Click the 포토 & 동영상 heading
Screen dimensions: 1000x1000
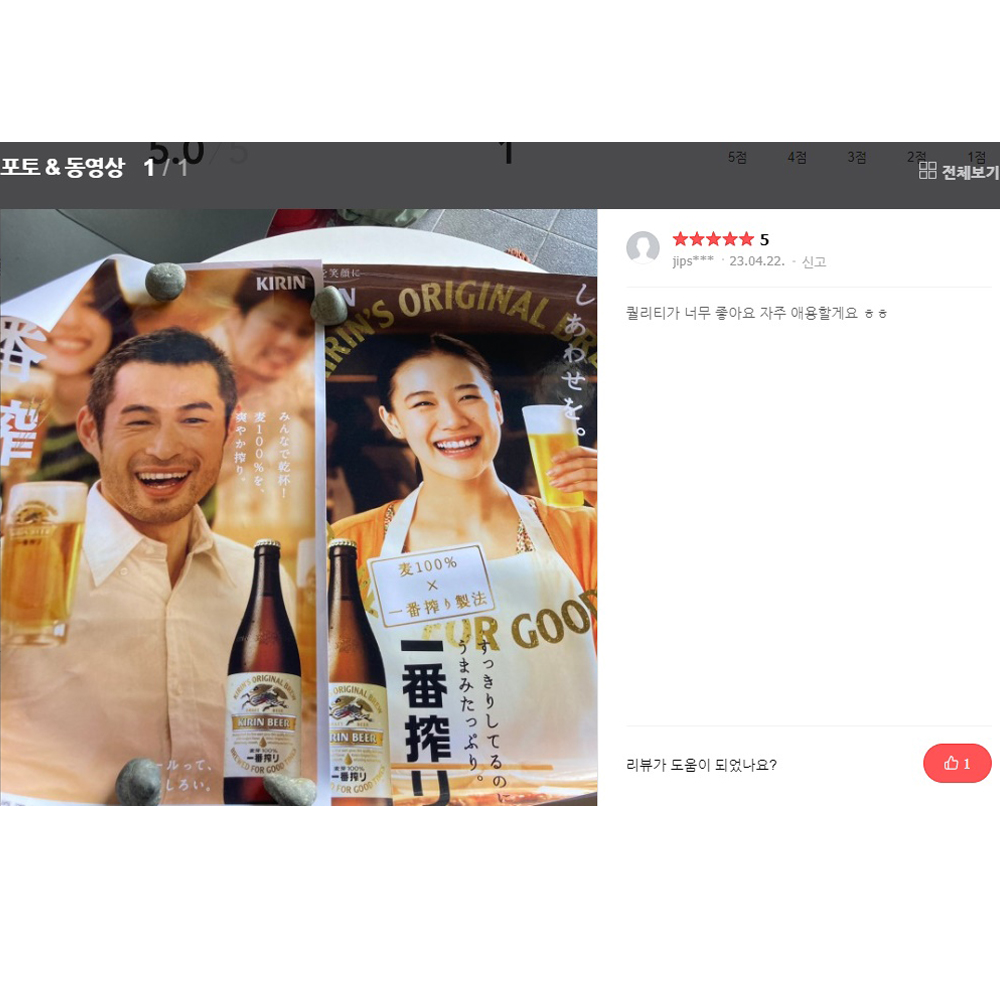click(62, 167)
